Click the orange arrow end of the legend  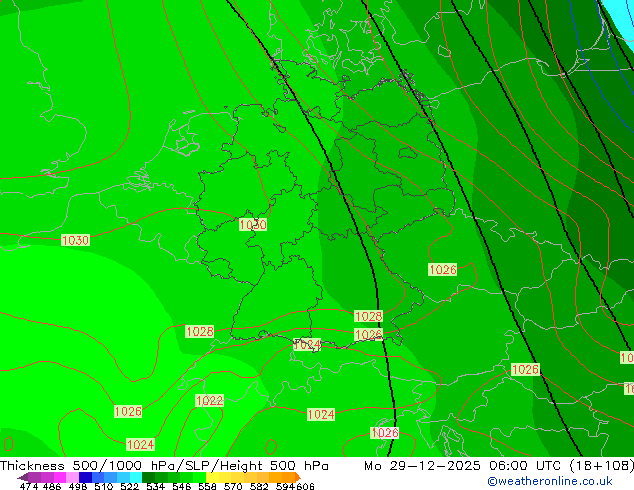click(298, 477)
